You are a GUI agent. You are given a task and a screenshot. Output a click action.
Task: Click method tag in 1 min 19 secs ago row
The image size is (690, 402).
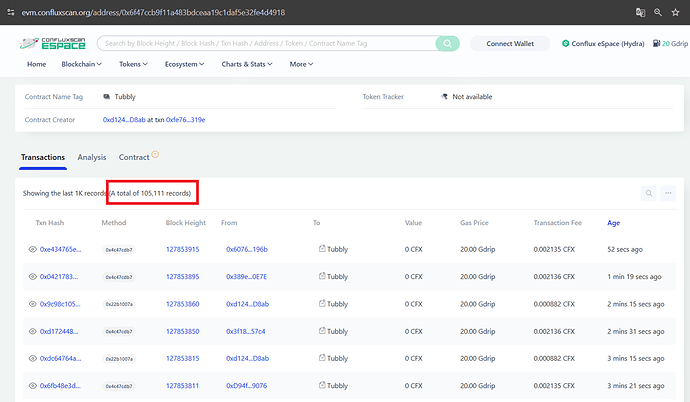point(119,277)
